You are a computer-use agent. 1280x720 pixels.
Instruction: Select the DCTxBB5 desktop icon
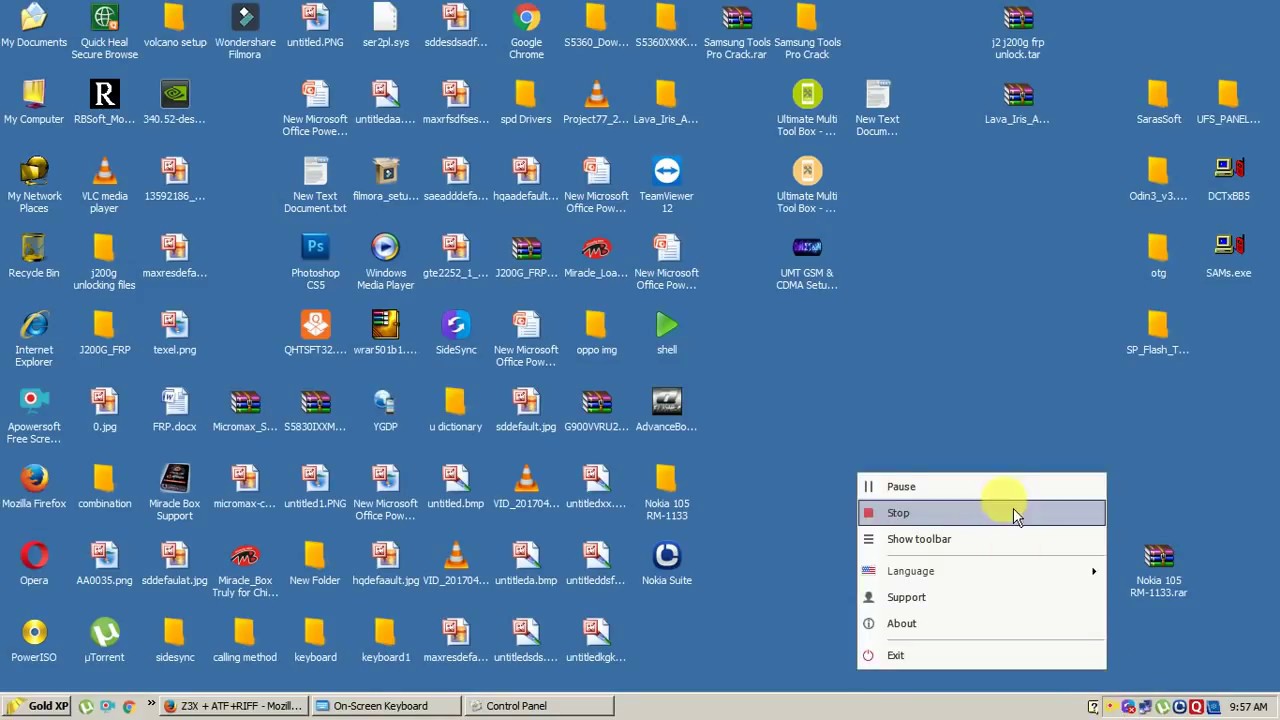pyautogui.click(x=1229, y=180)
